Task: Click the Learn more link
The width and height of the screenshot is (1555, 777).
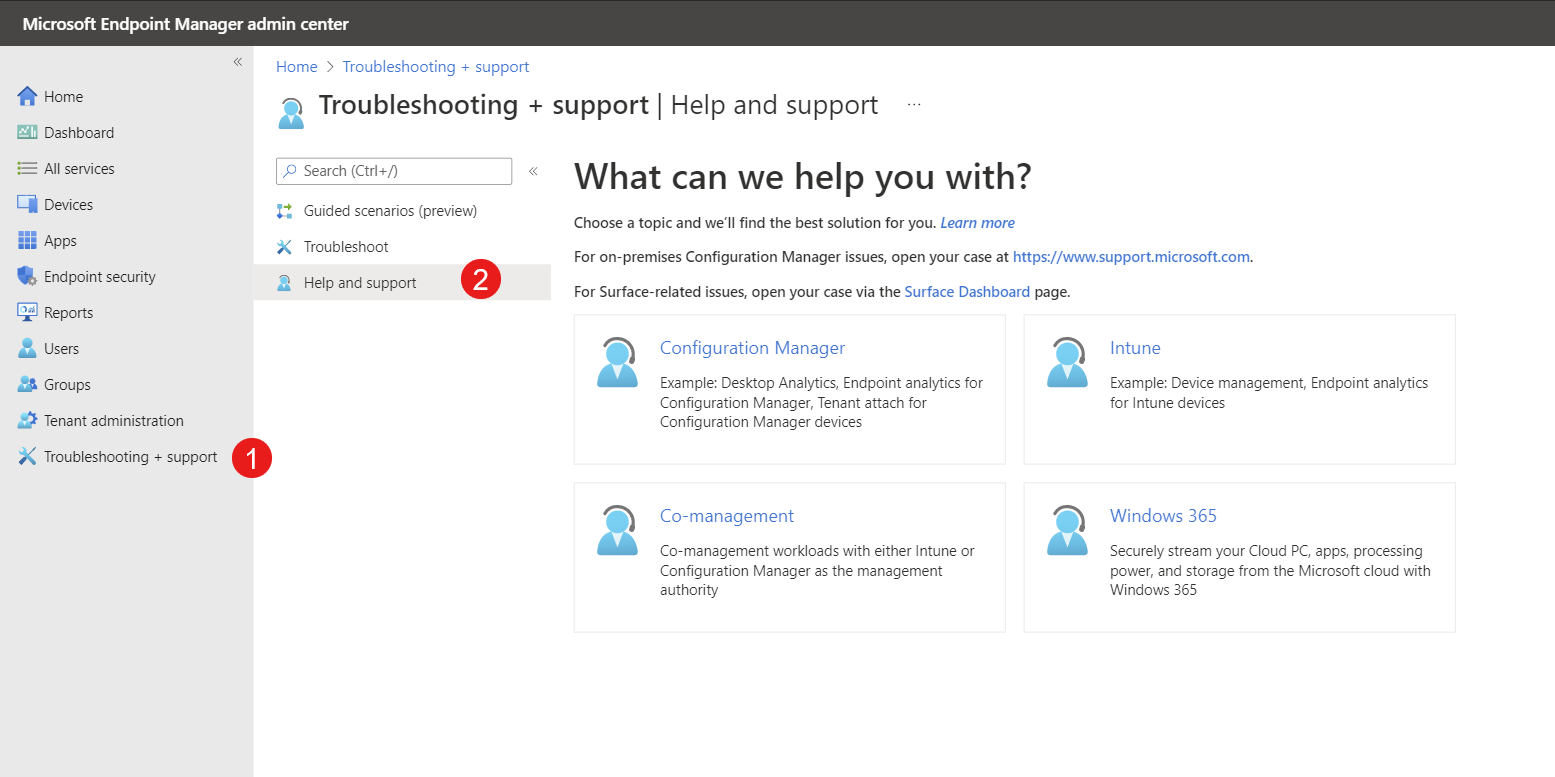Action: click(x=977, y=223)
